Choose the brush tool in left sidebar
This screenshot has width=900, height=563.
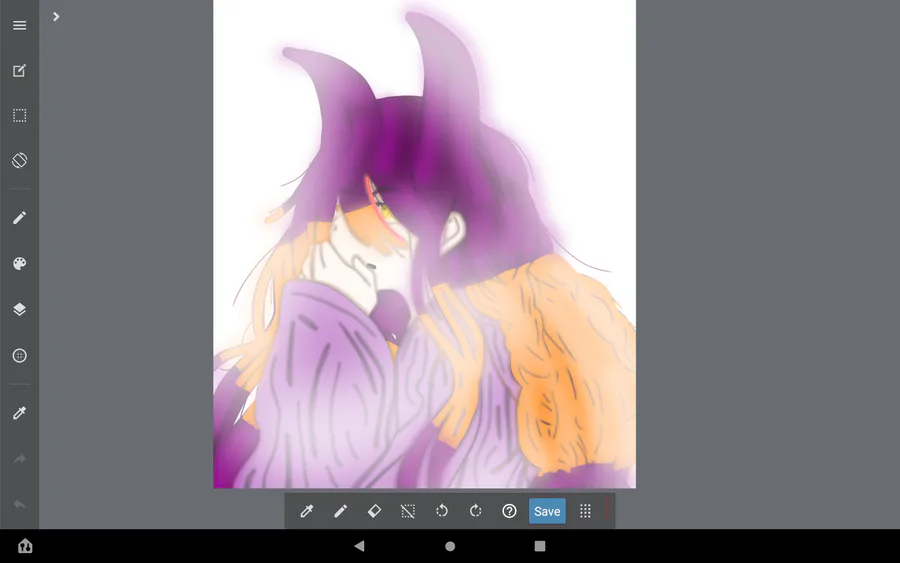pos(20,218)
